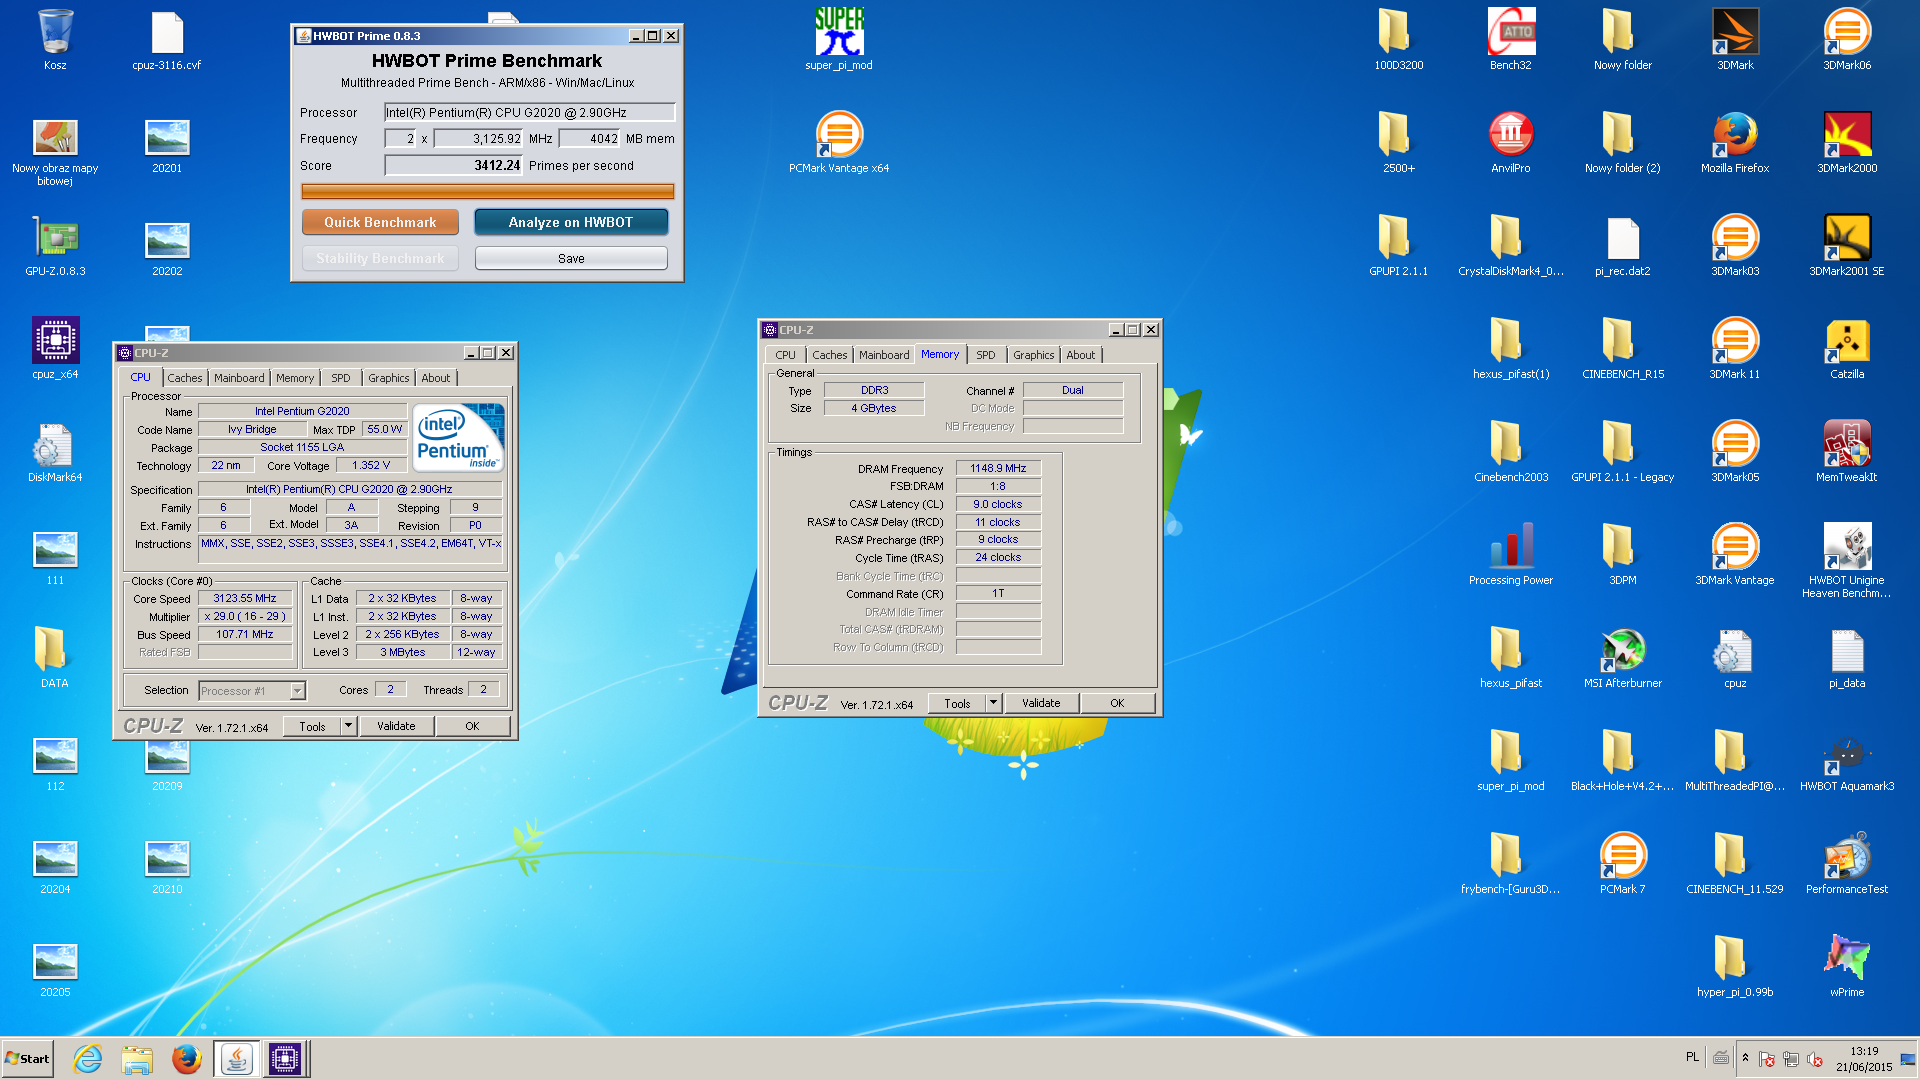Viewport: 1920px width, 1080px height.
Task: Click CPU-Z taskbar button
Action: coord(285,1058)
